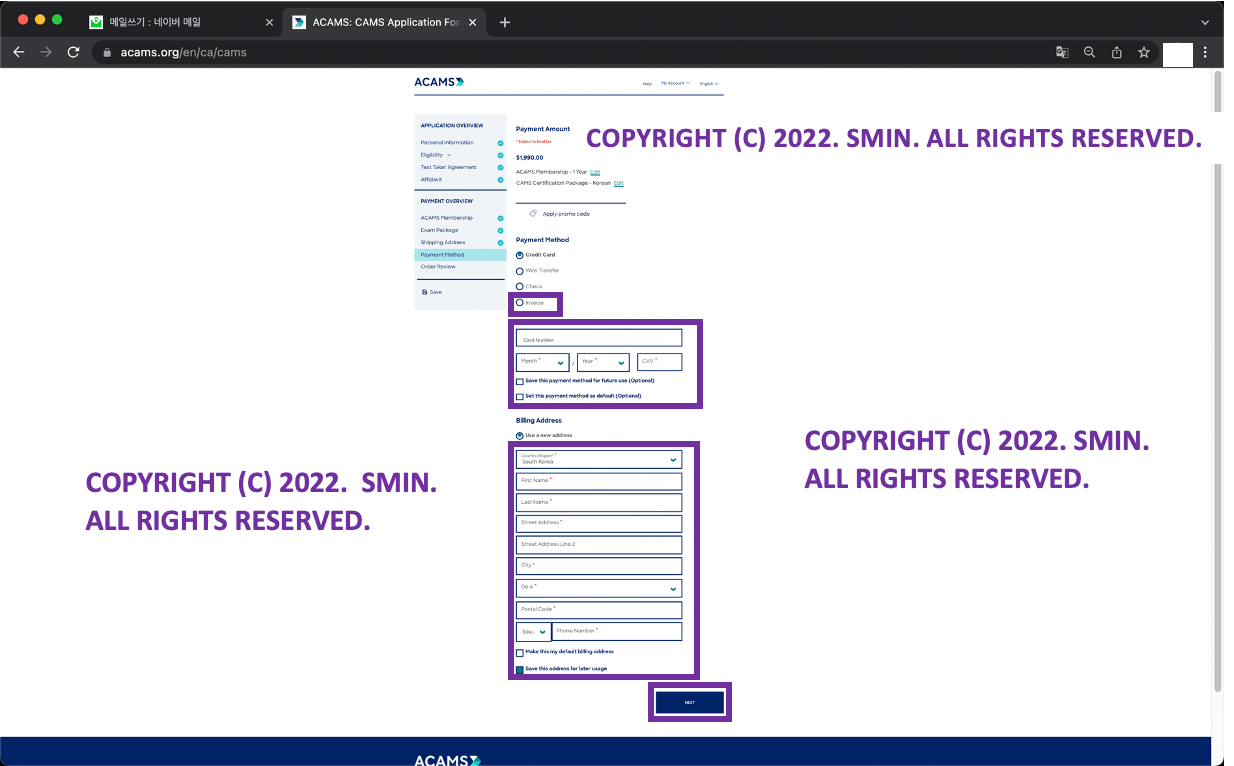Select the Credit Card payment option
Image resolution: width=1234 pixels, height=766 pixels.
(x=520, y=255)
